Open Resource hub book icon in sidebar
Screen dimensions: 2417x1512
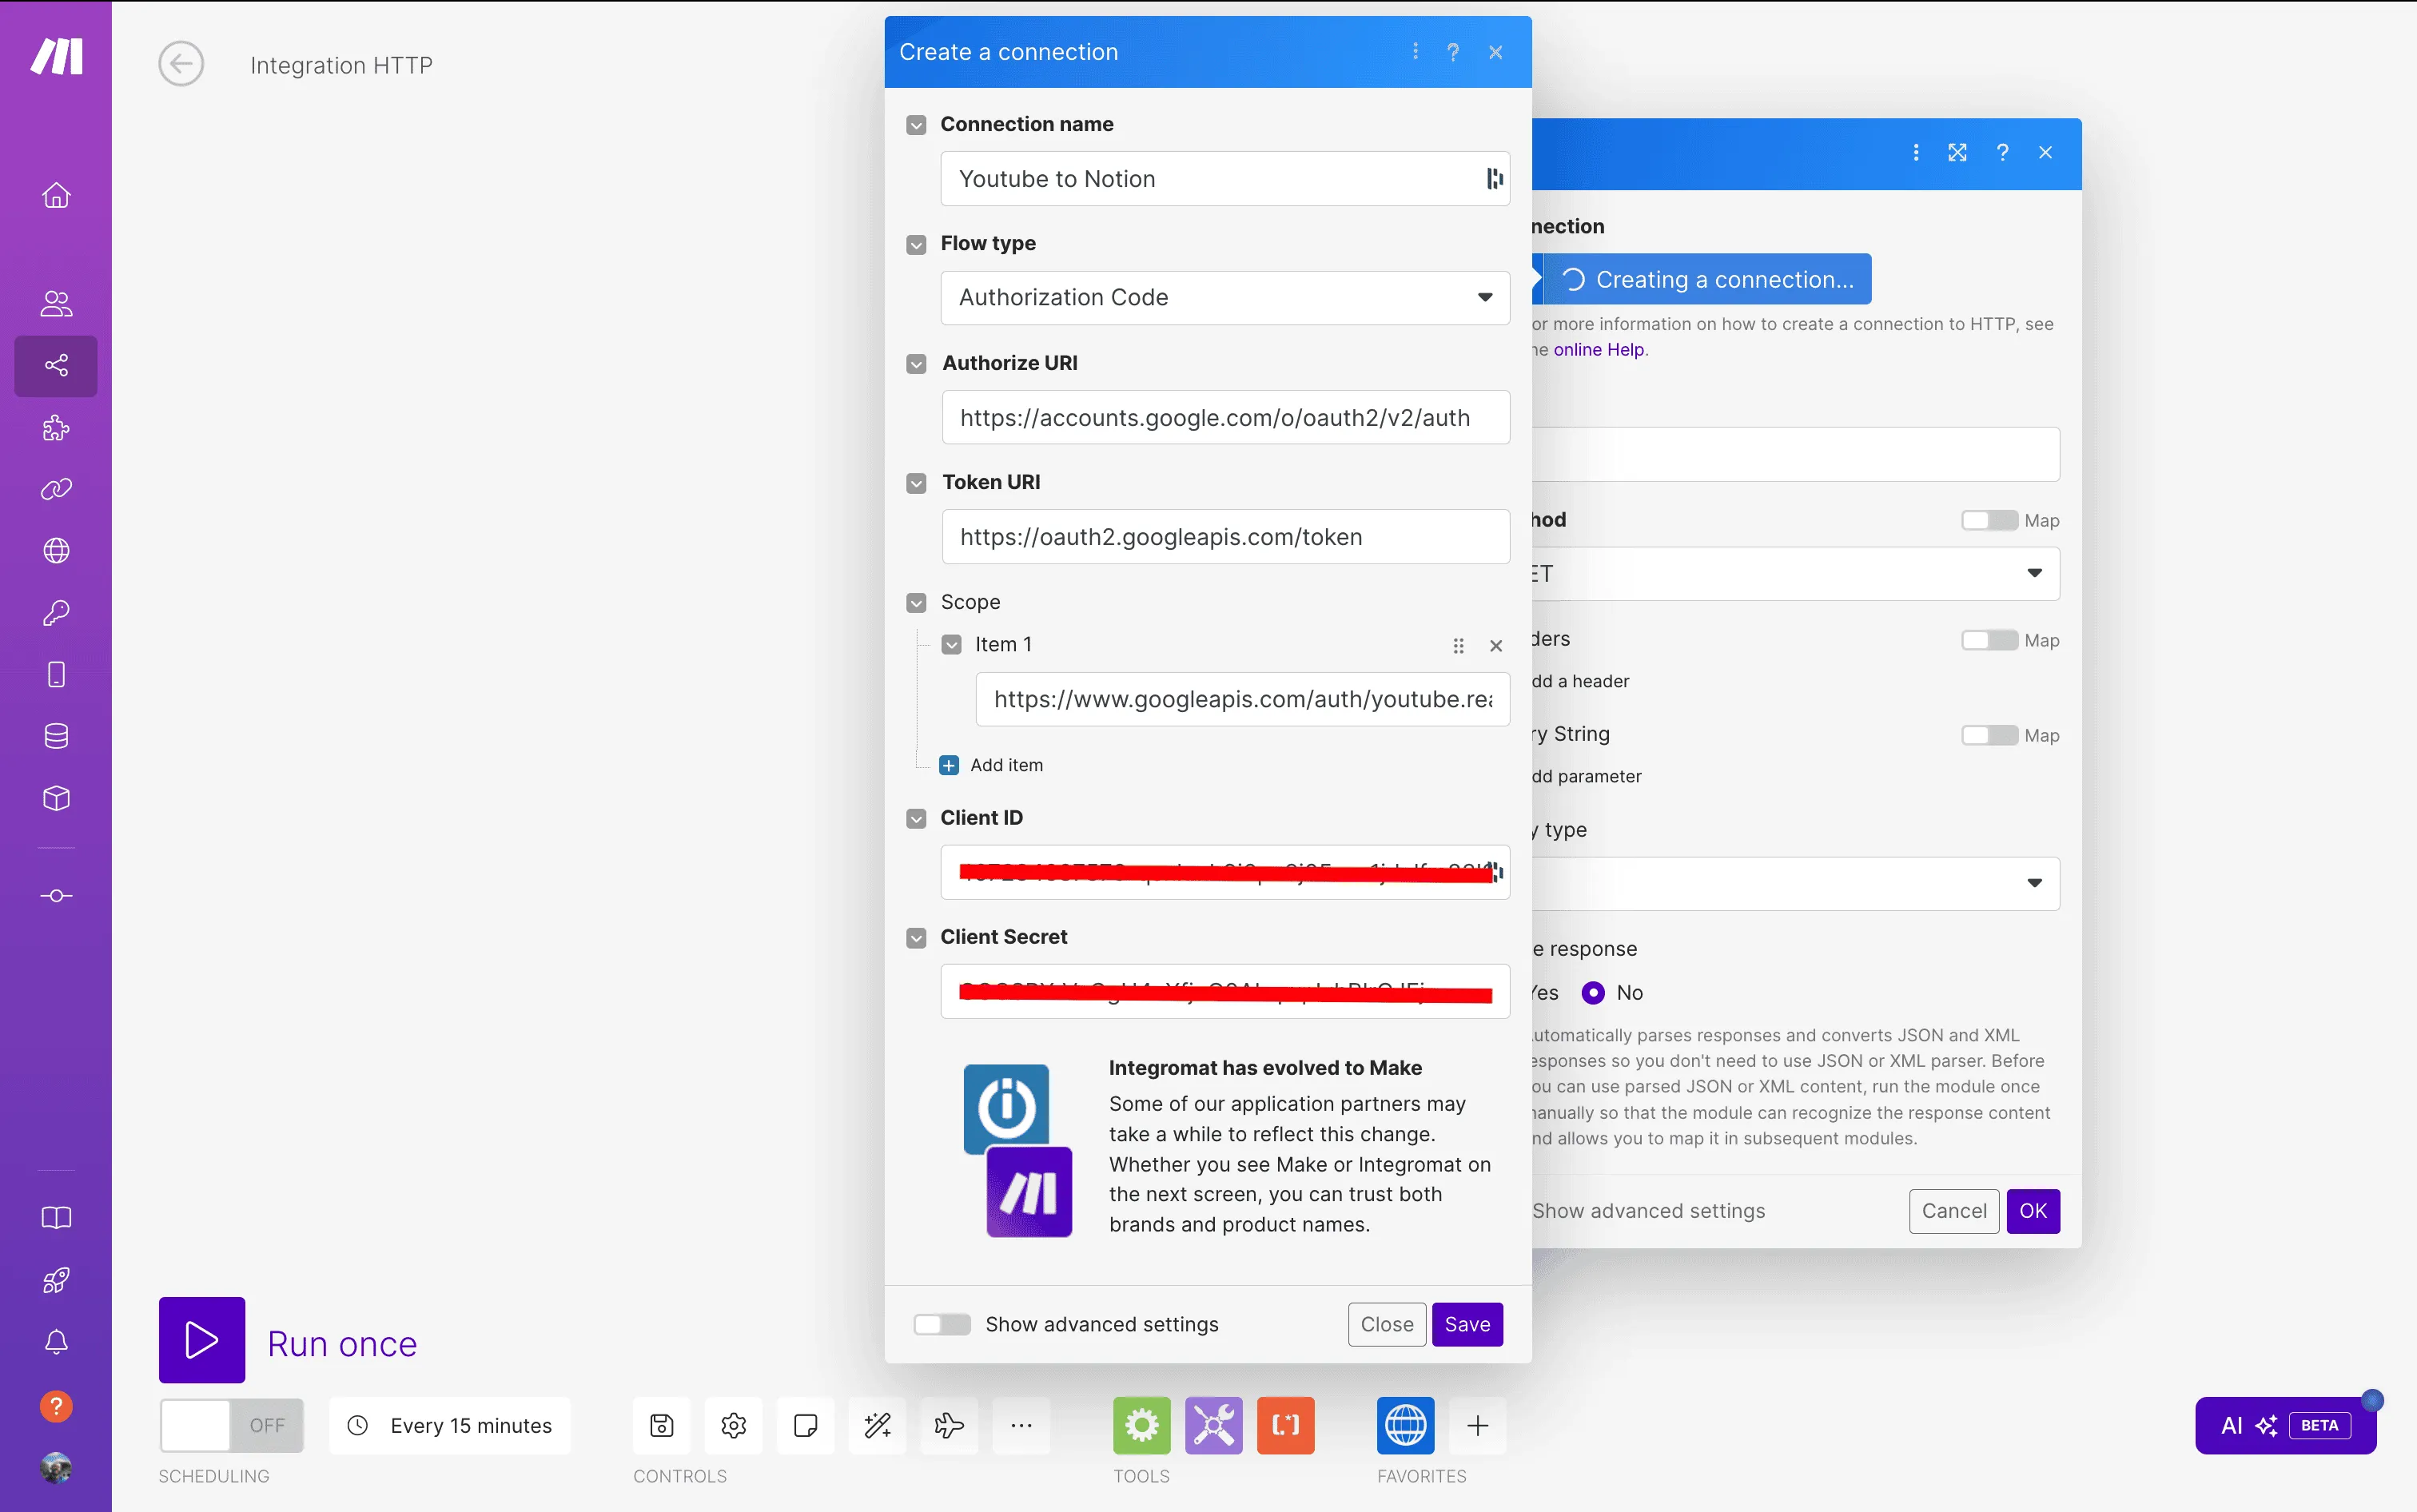point(56,1218)
